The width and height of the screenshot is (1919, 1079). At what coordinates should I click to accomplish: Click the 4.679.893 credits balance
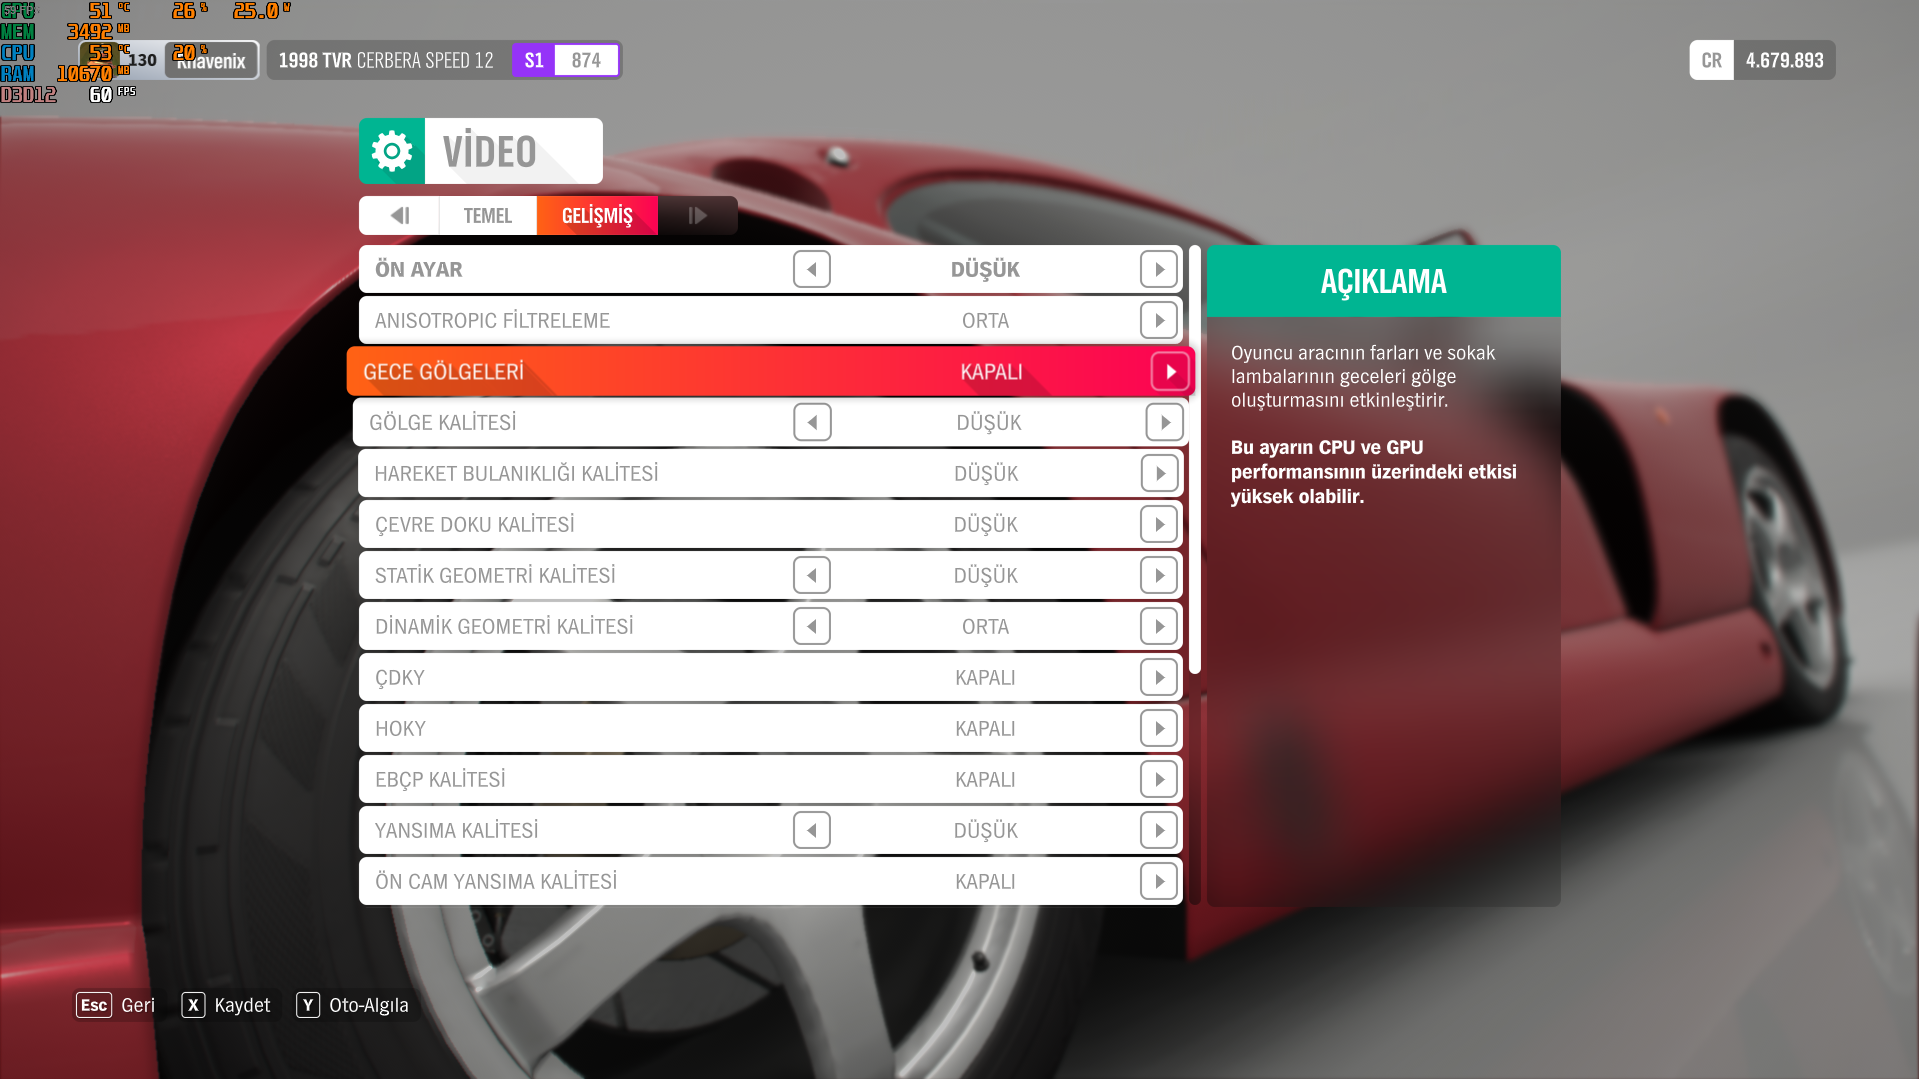coord(1785,60)
